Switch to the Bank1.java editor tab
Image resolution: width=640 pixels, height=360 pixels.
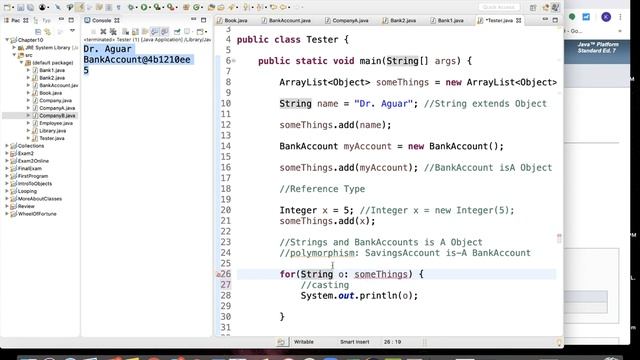(x=447, y=20)
